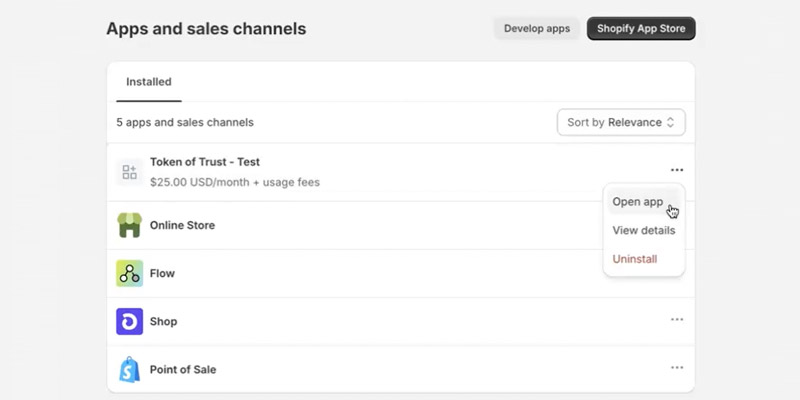Click the Point of Sale name
The image size is (800, 400).
pos(183,369)
